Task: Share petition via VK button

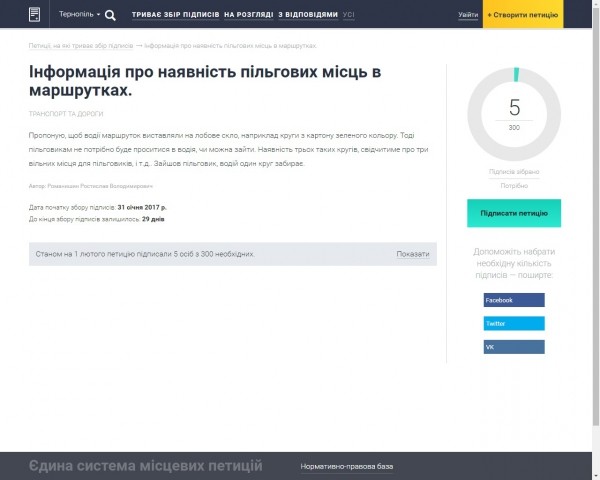Action: (x=514, y=347)
